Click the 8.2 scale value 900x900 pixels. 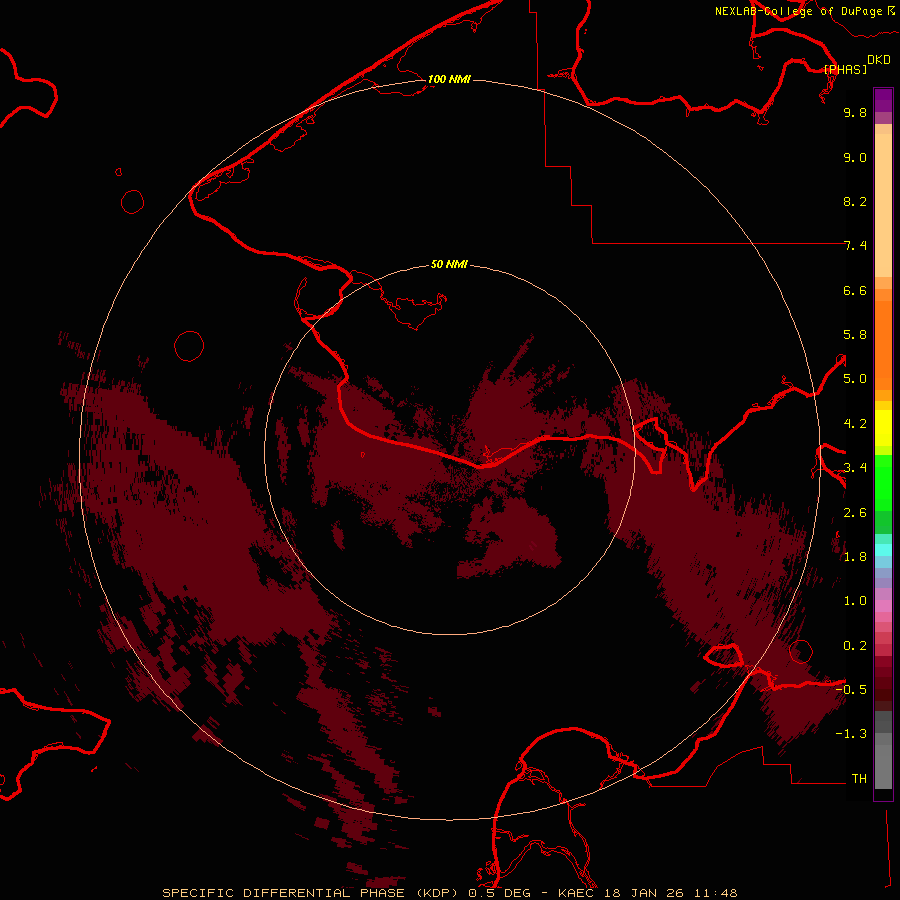point(855,201)
